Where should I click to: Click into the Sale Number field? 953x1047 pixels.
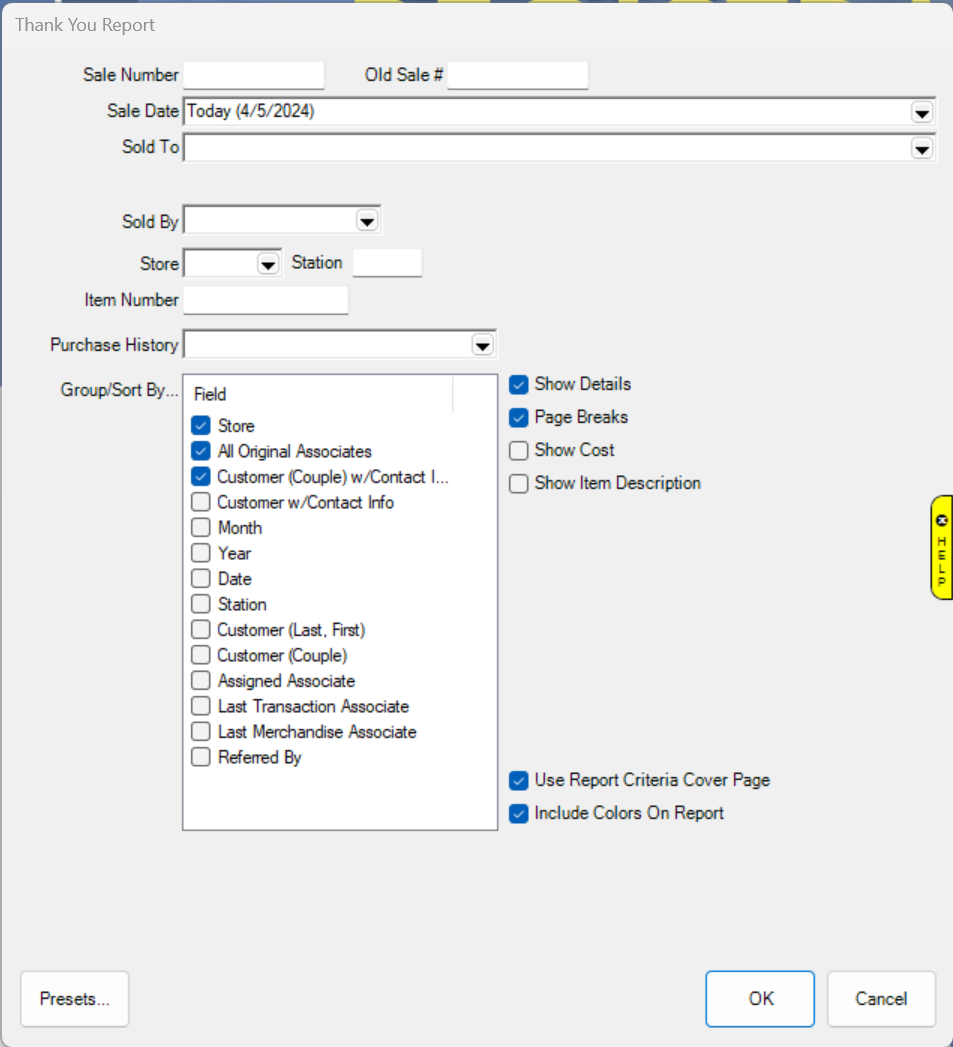click(x=254, y=75)
